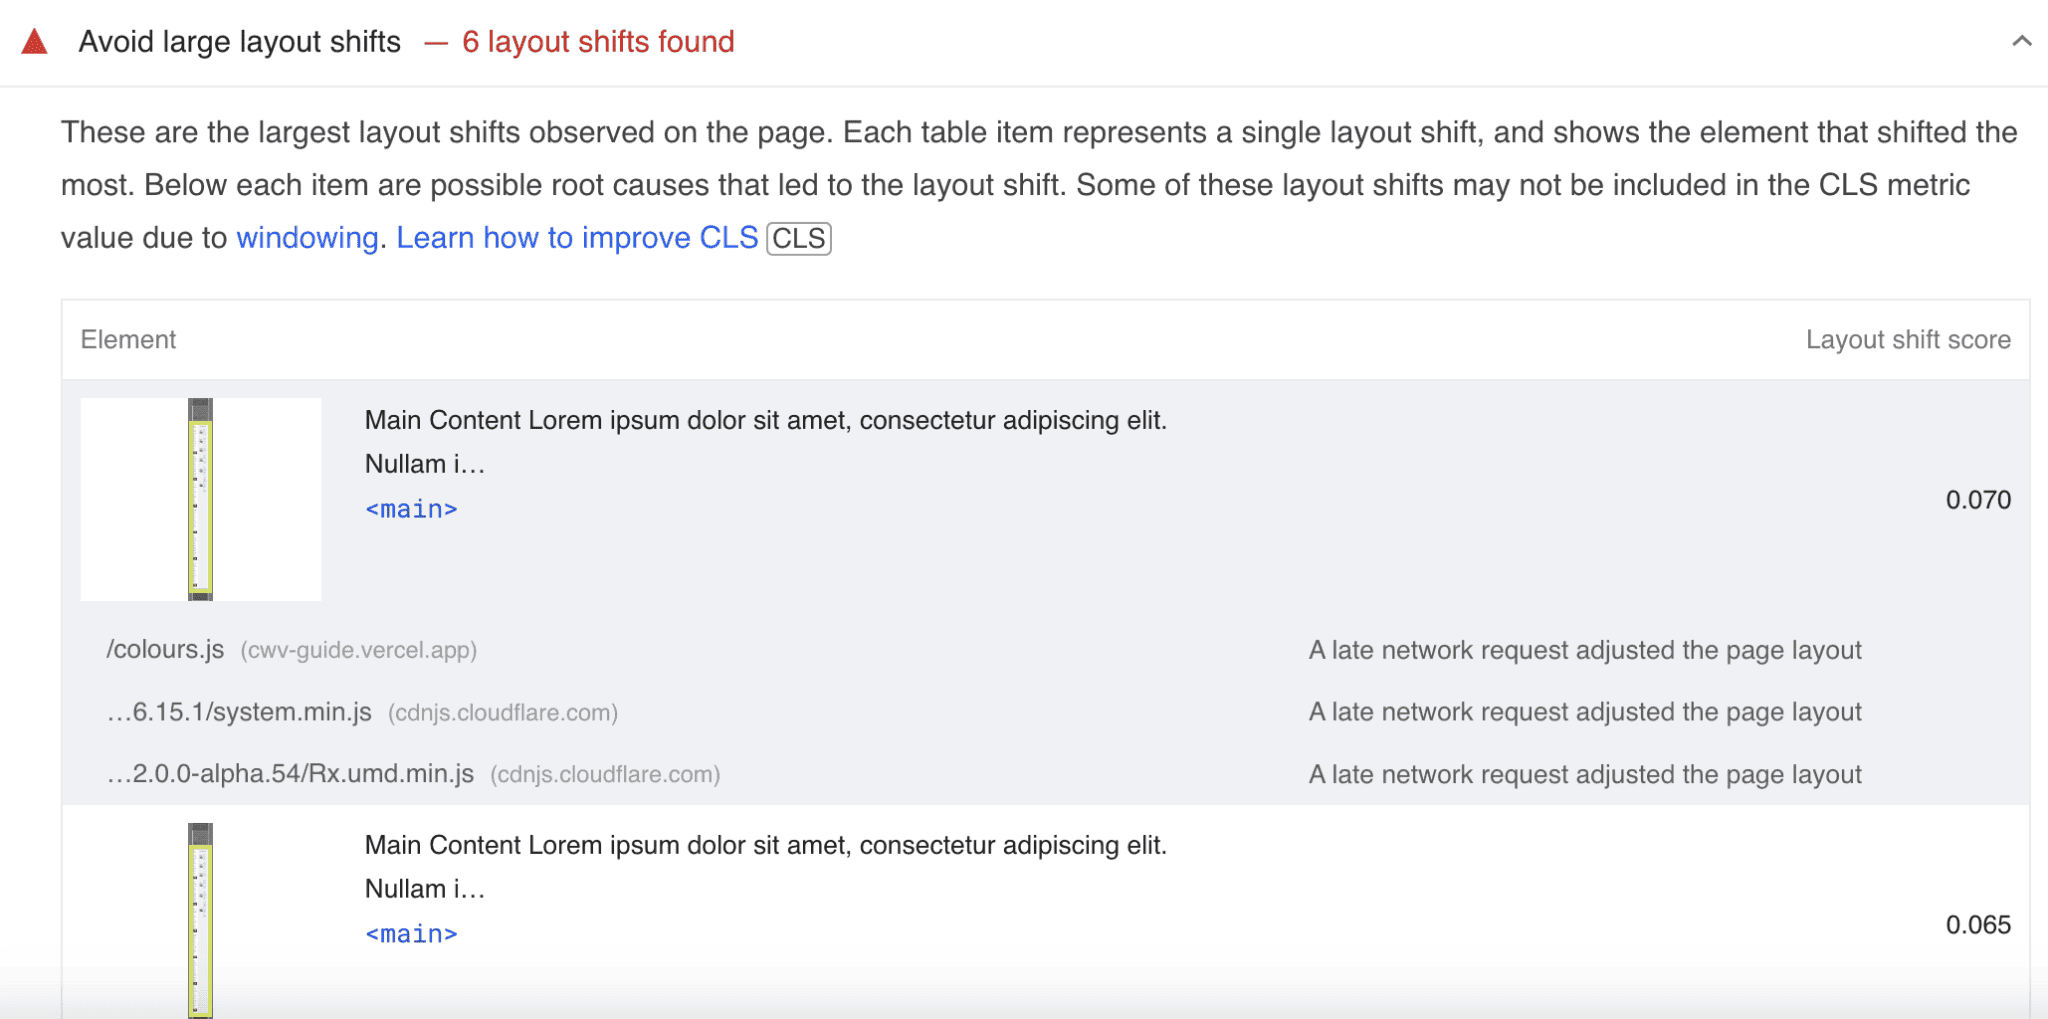2048x1019 pixels.
Task: Click the late network request explanation text
Action: point(1584,649)
